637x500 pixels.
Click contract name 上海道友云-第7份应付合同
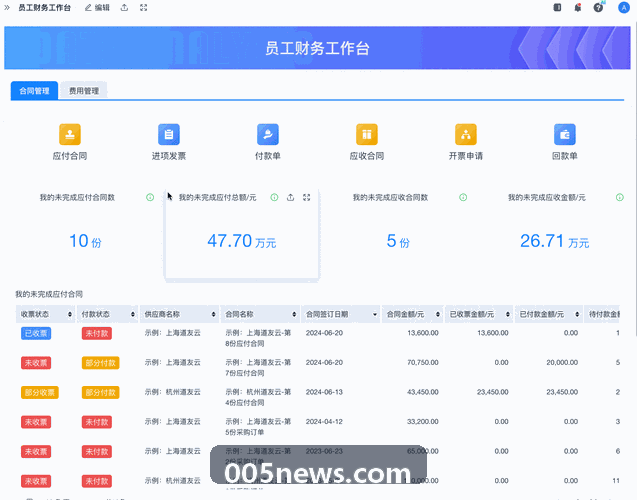(258, 368)
